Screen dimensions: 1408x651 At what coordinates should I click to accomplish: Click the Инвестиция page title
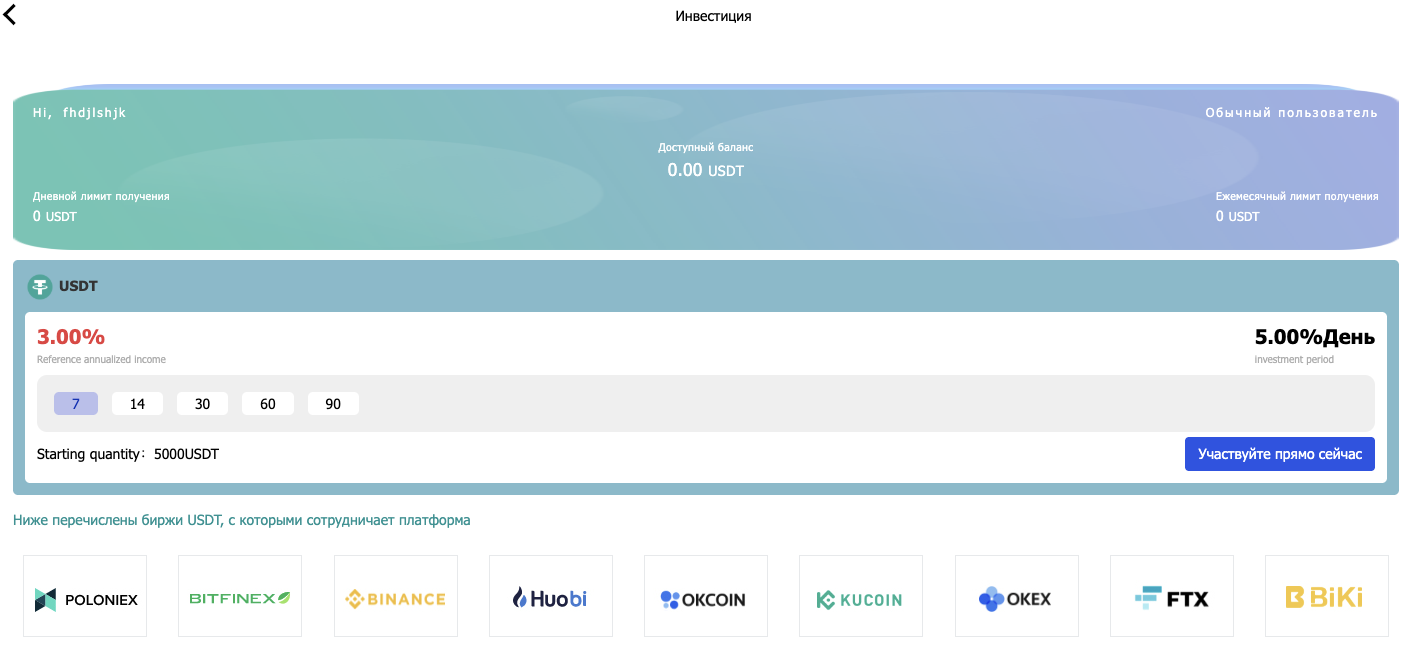click(713, 16)
